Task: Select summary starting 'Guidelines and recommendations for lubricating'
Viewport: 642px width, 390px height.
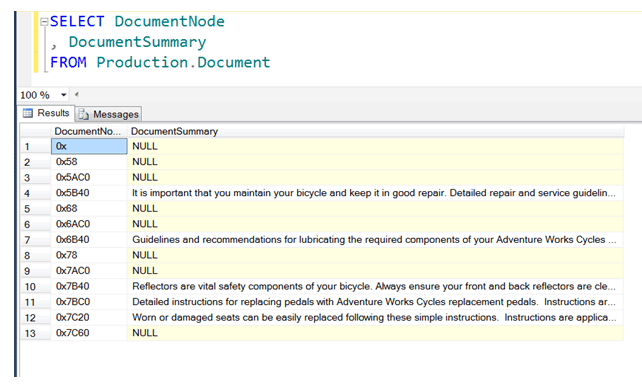Action: tap(375, 239)
